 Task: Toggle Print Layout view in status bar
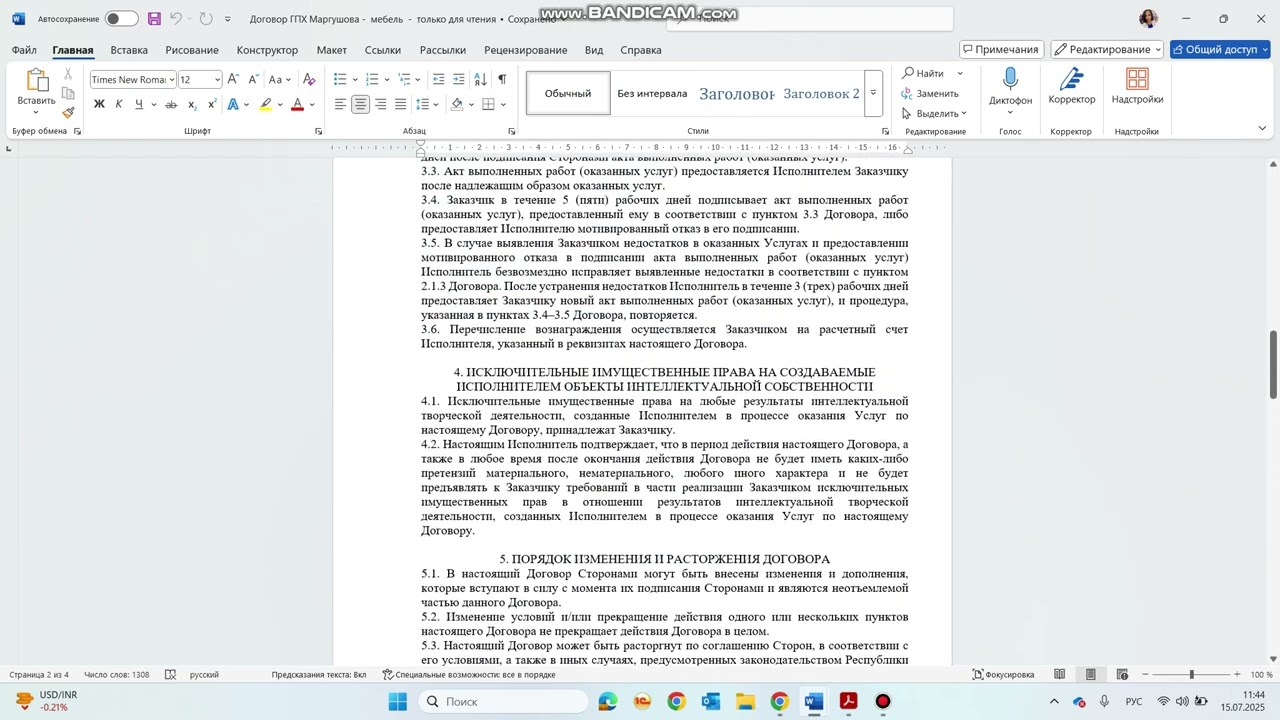[x=1091, y=675]
